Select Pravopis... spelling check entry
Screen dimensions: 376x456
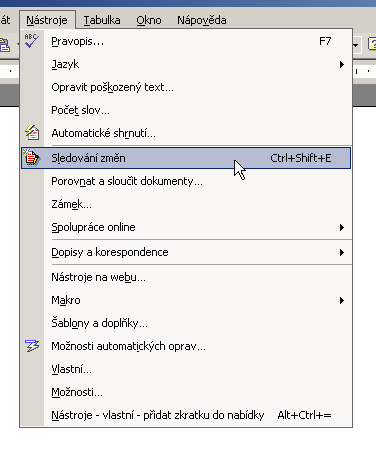(186, 41)
